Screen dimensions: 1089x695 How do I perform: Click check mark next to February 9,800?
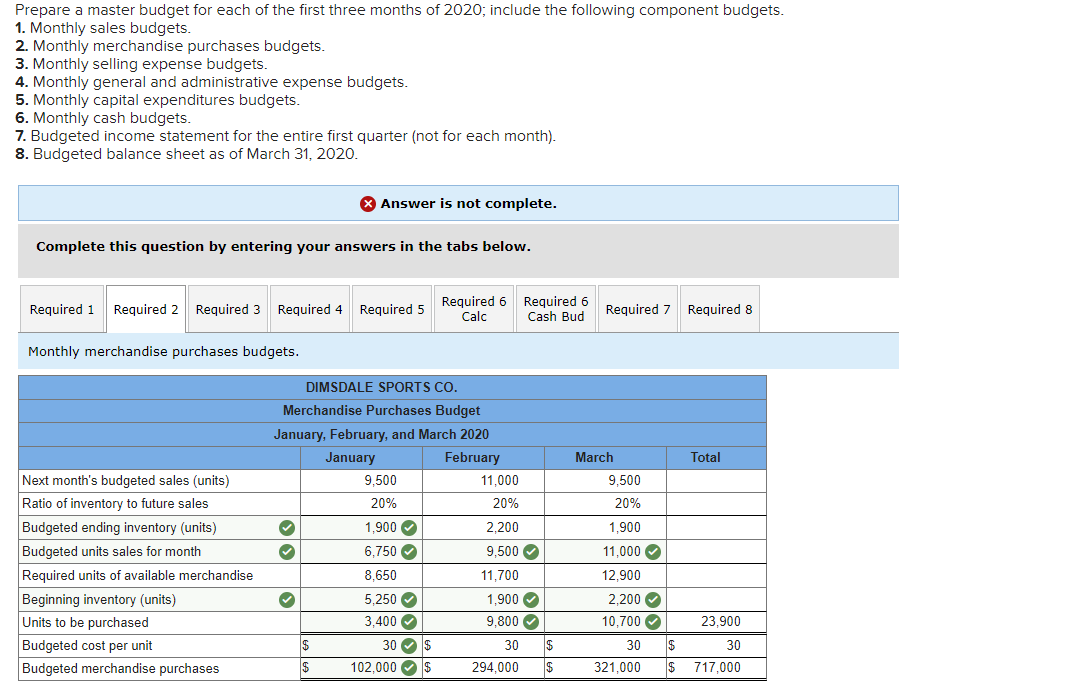[531, 621]
